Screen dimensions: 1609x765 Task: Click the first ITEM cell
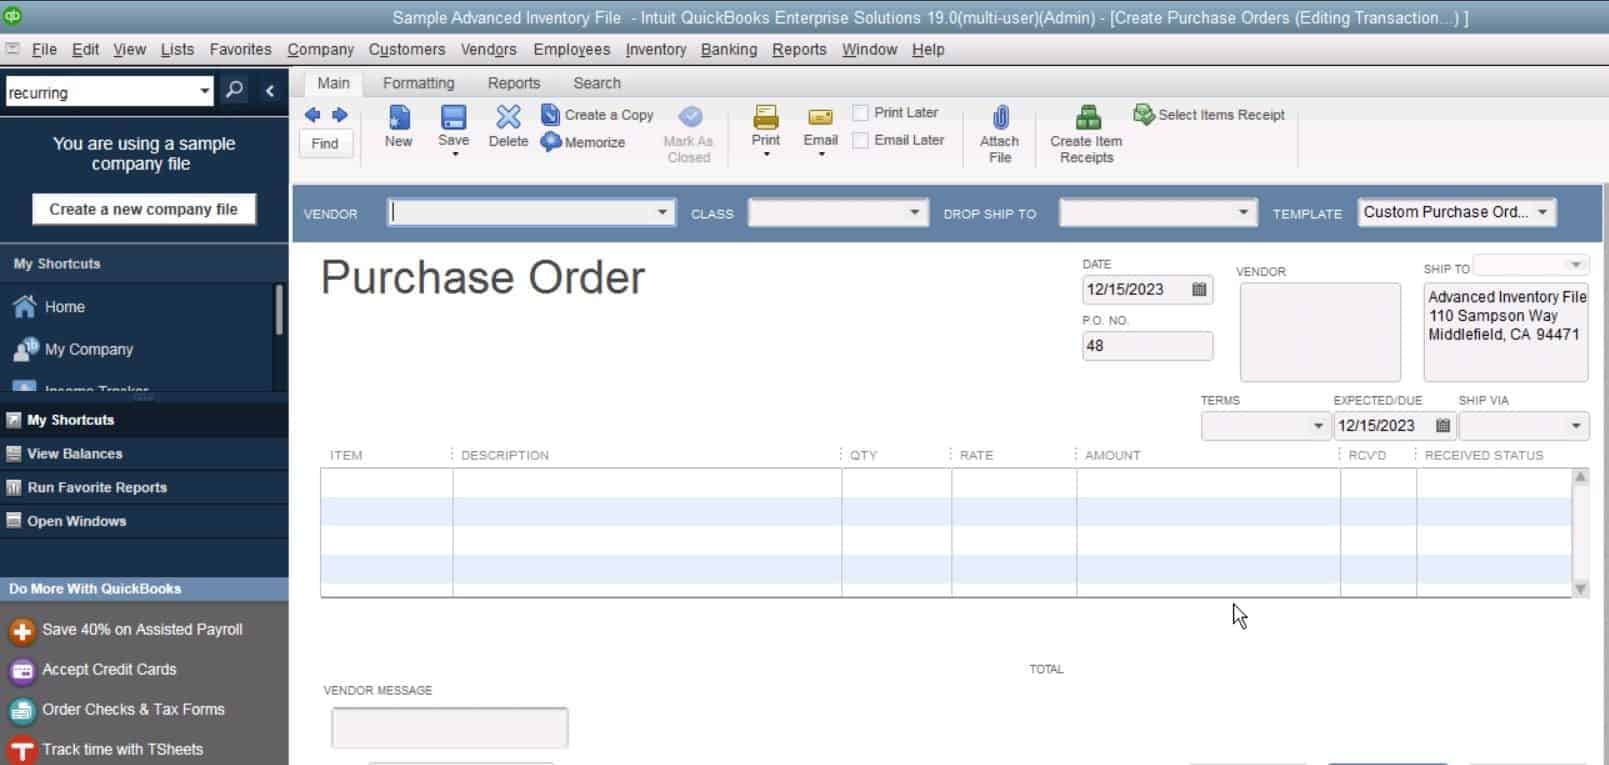click(387, 483)
